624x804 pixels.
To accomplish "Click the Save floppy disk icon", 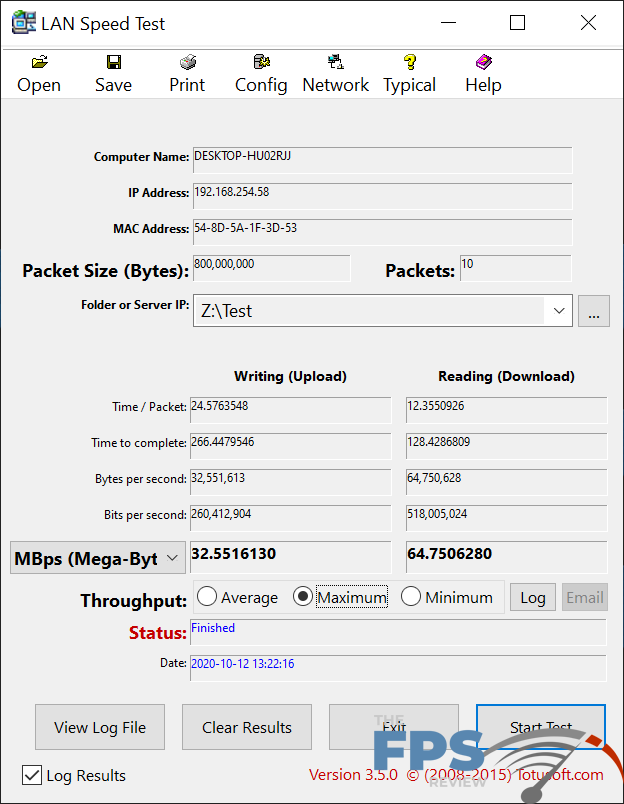I will [113, 62].
